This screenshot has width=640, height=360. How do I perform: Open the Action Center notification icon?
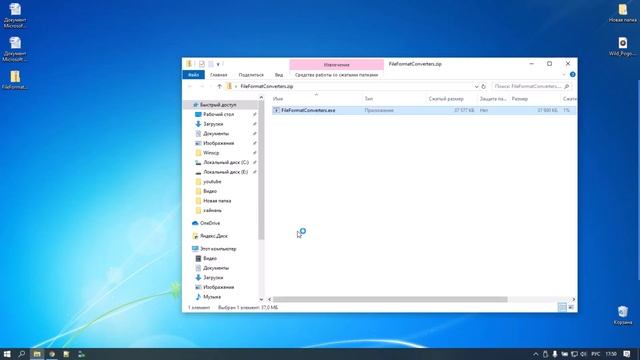627,354
